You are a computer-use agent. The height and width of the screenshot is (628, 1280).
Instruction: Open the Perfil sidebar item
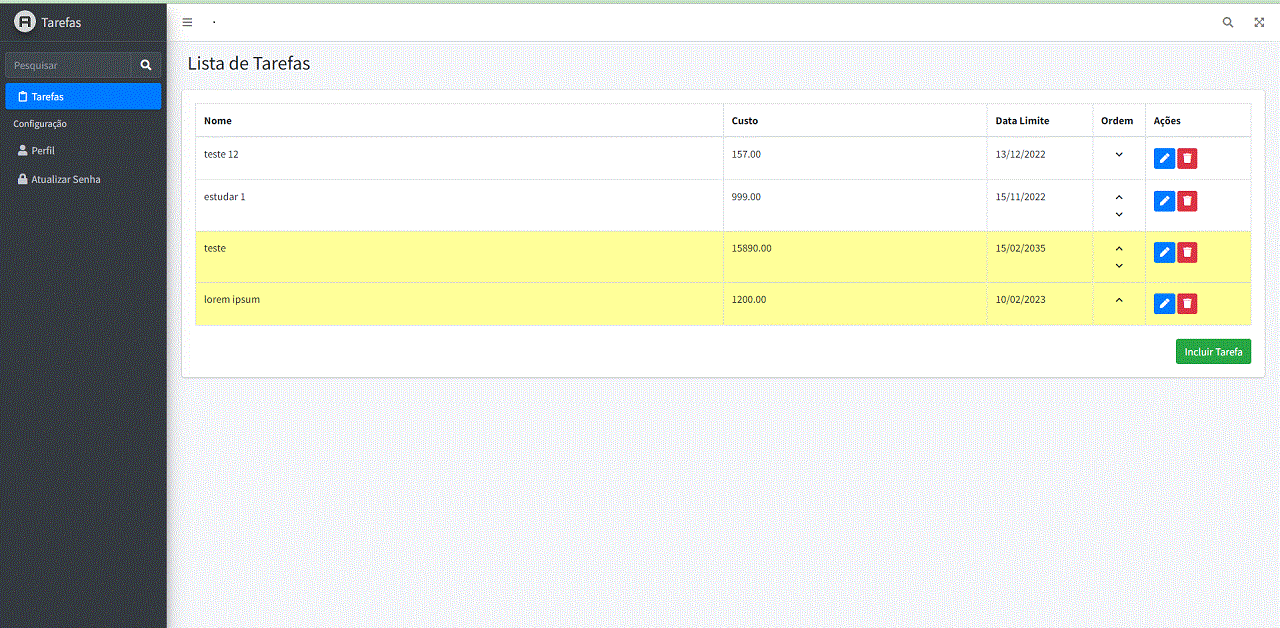(83, 150)
